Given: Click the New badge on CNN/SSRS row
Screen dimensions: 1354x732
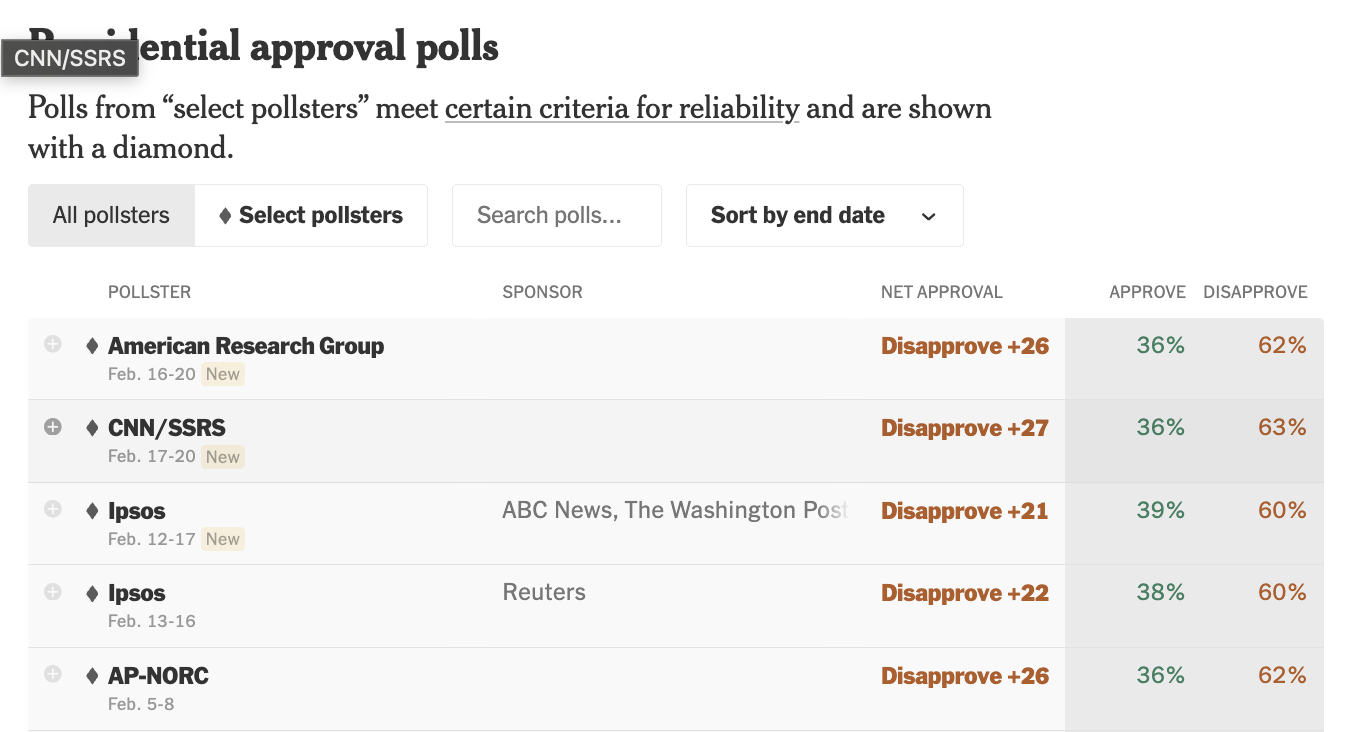Looking at the screenshot, I should [x=223, y=457].
